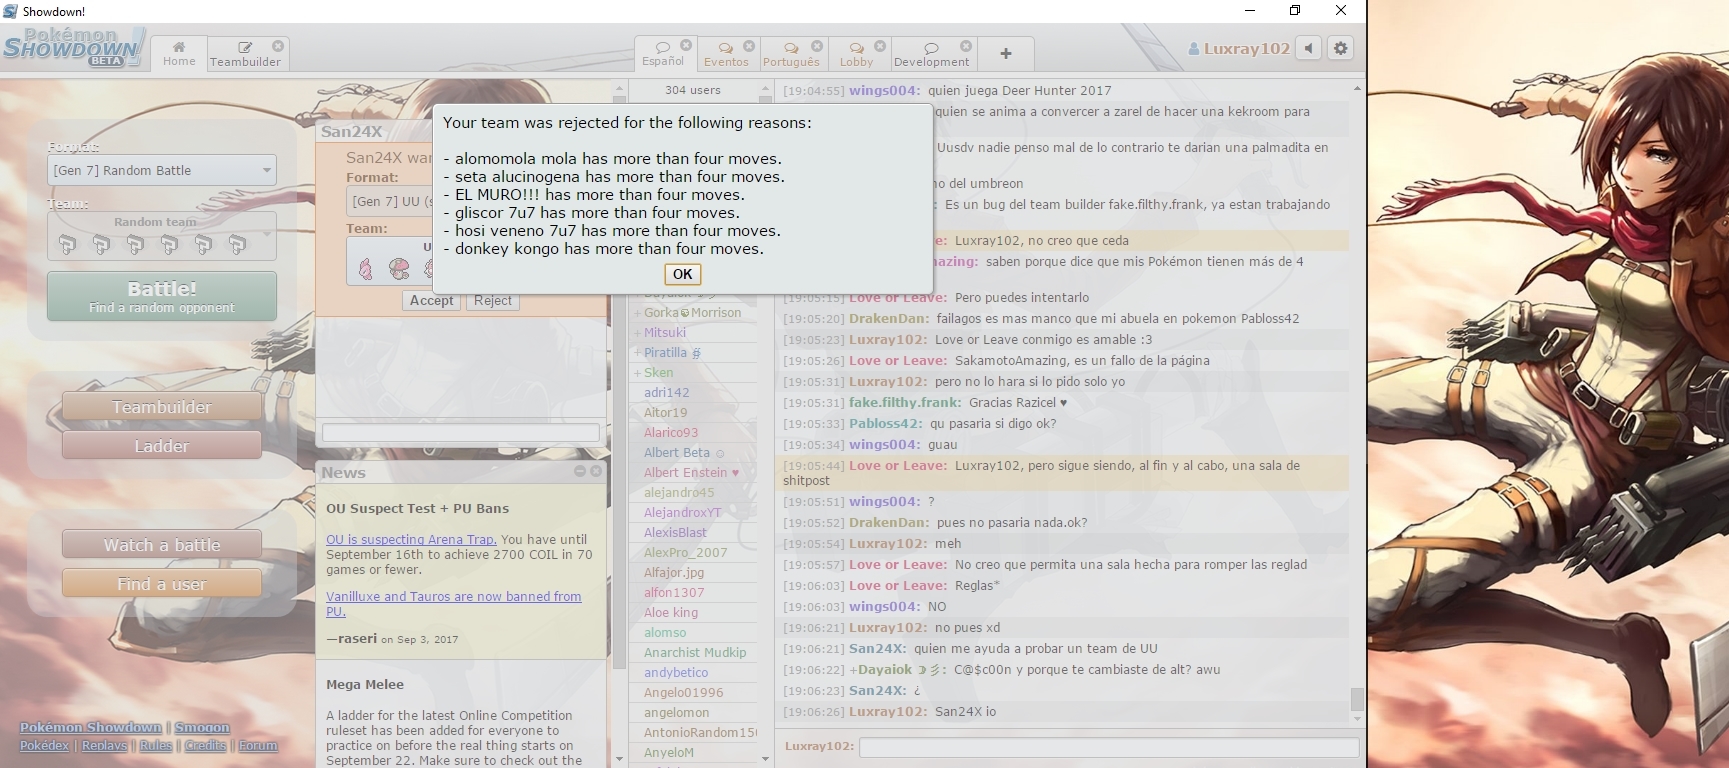The image size is (1729, 768).
Task: Open the Replays footer link
Action: [x=104, y=745]
